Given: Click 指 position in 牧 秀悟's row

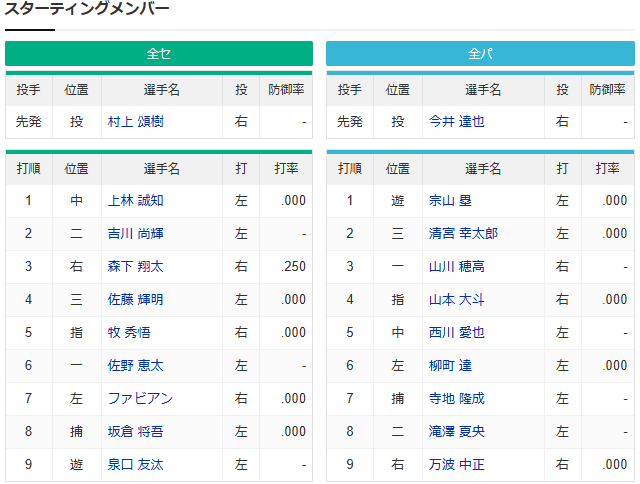Looking at the screenshot, I should pyautogui.click(x=76, y=333).
